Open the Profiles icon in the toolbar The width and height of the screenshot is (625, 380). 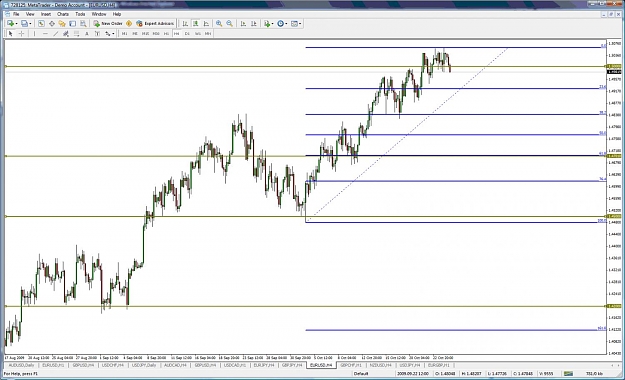click(24, 24)
